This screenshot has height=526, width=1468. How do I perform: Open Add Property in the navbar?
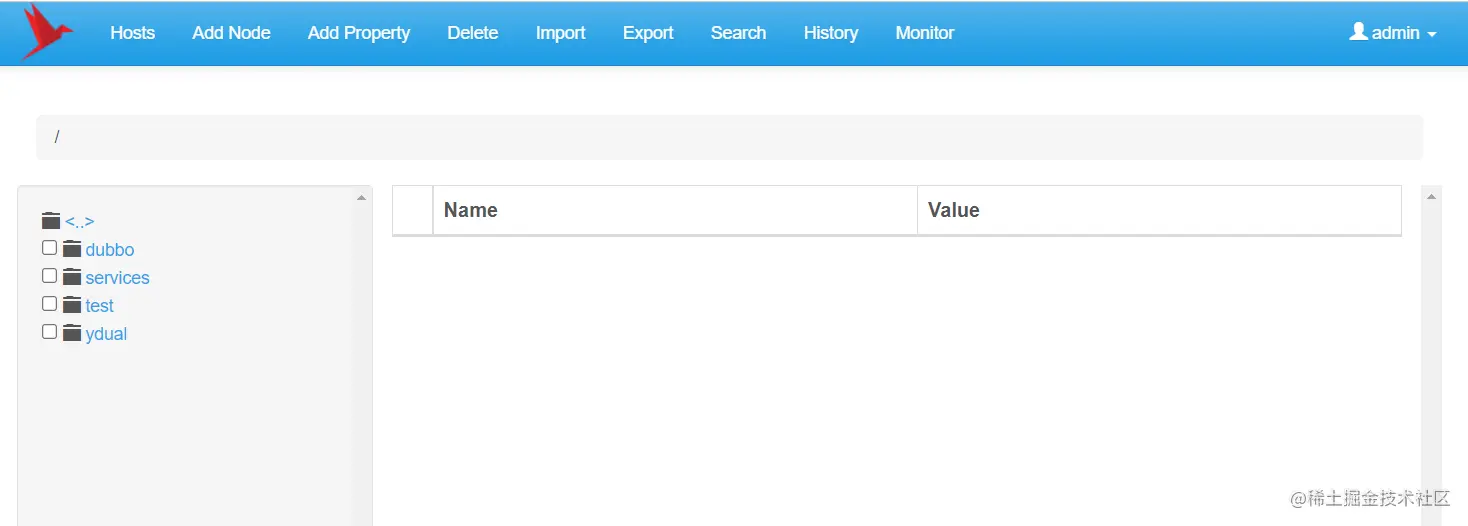(x=359, y=33)
